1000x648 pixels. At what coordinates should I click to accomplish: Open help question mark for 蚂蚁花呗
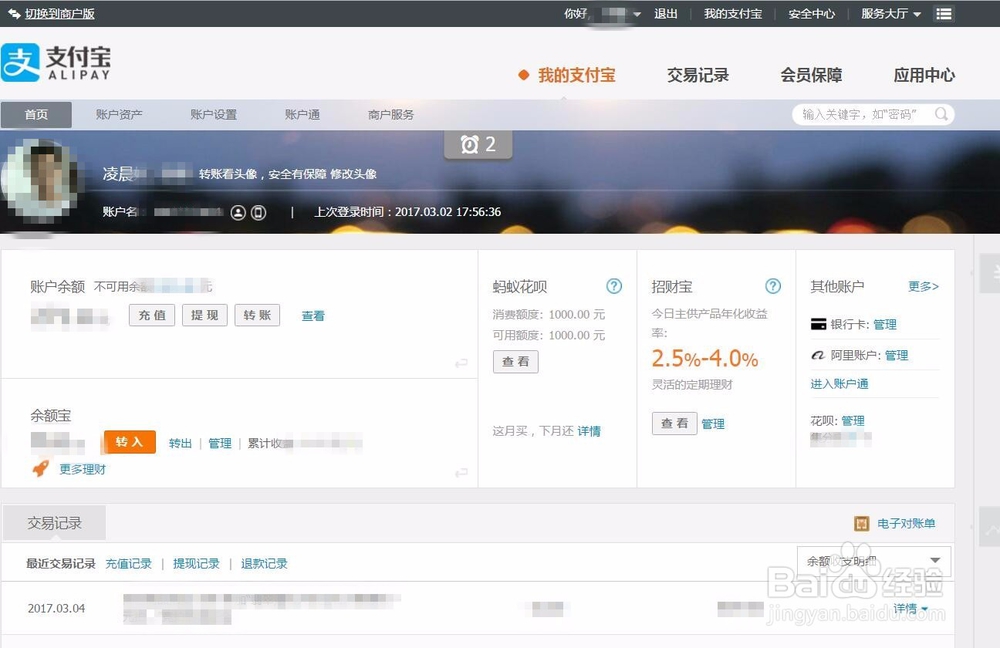614,286
